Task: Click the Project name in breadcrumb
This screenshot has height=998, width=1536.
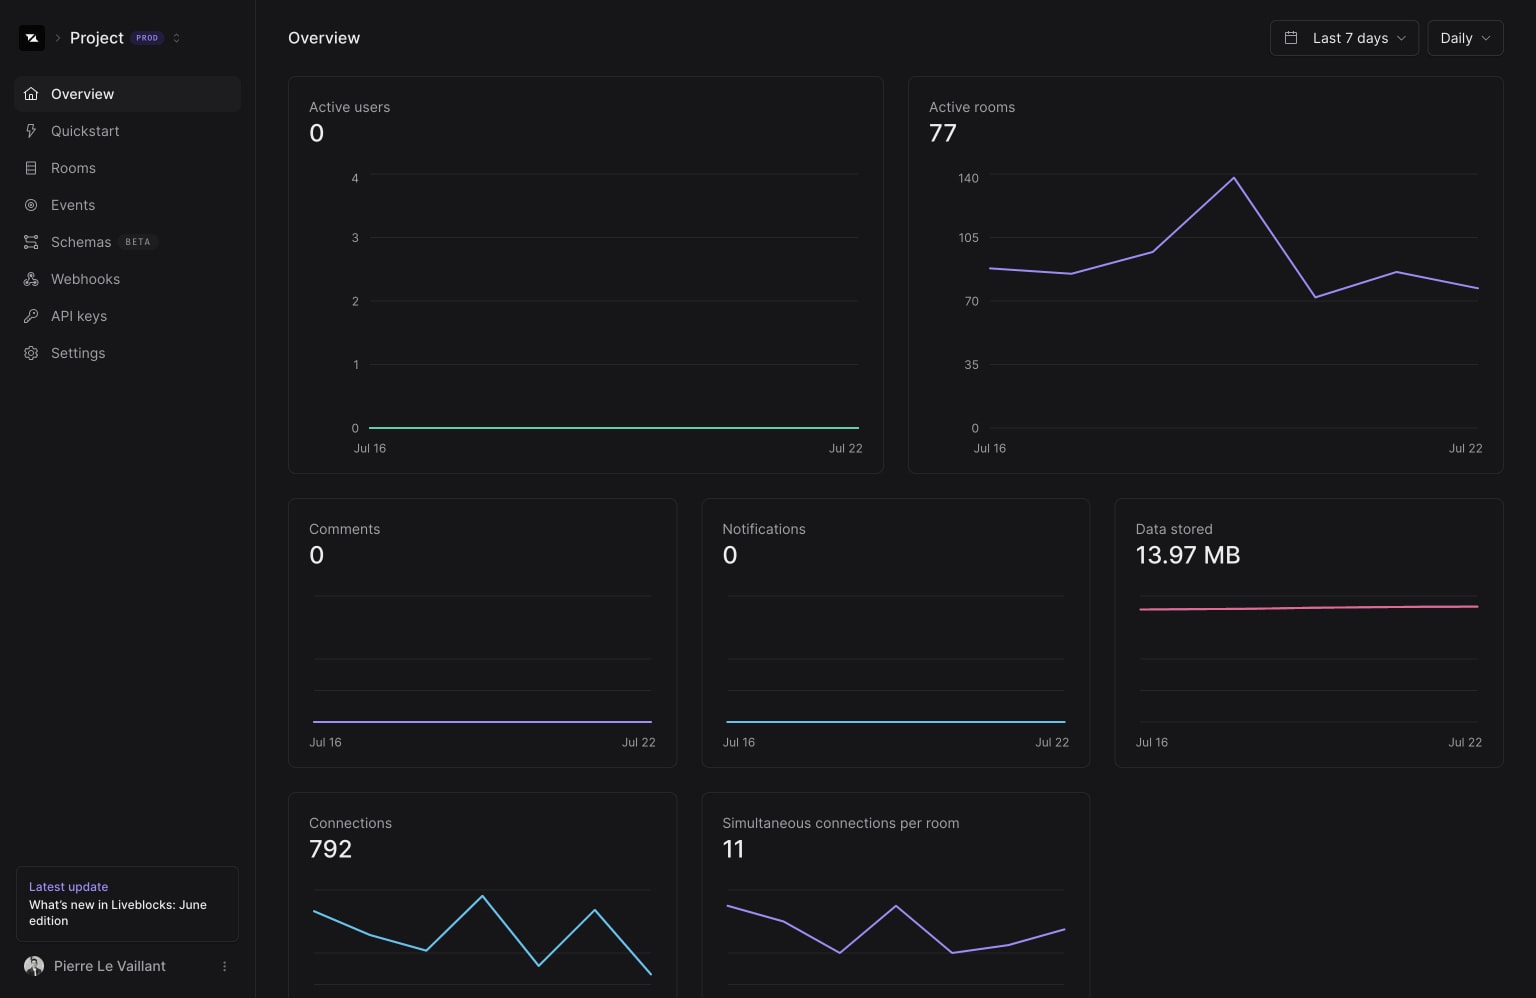Action: pos(97,38)
